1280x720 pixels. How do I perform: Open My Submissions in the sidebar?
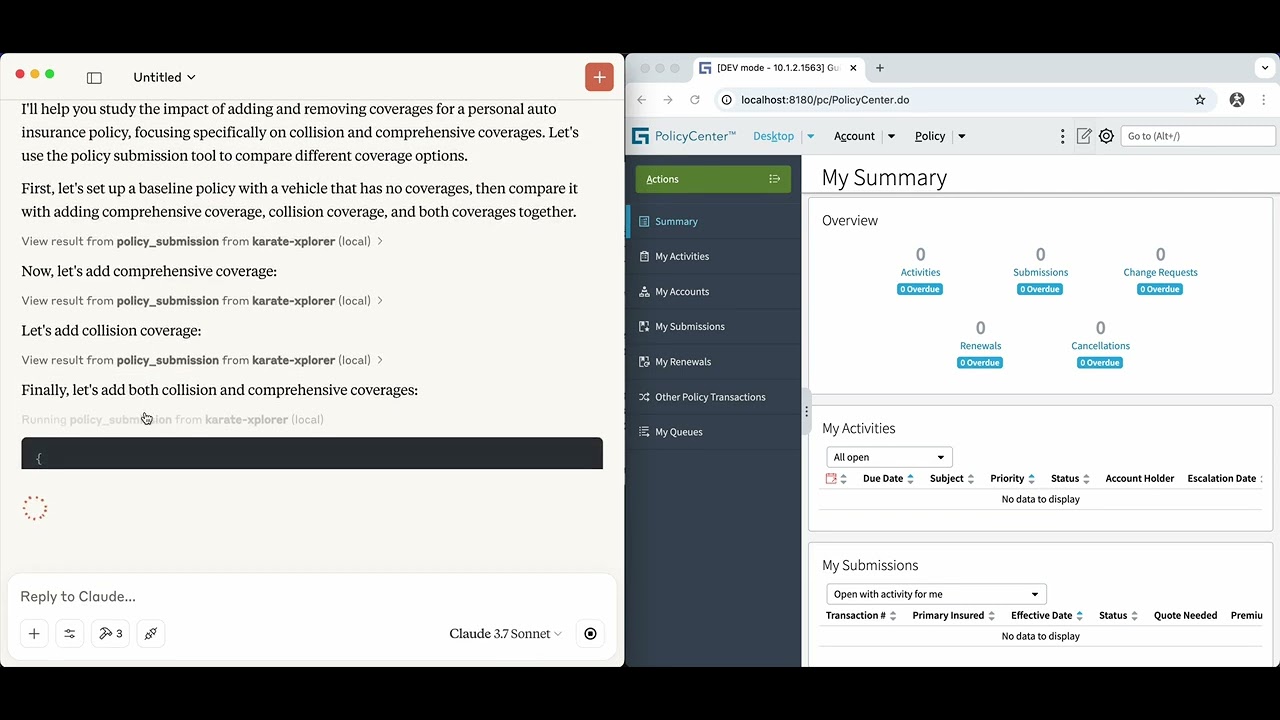pos(714,326)
